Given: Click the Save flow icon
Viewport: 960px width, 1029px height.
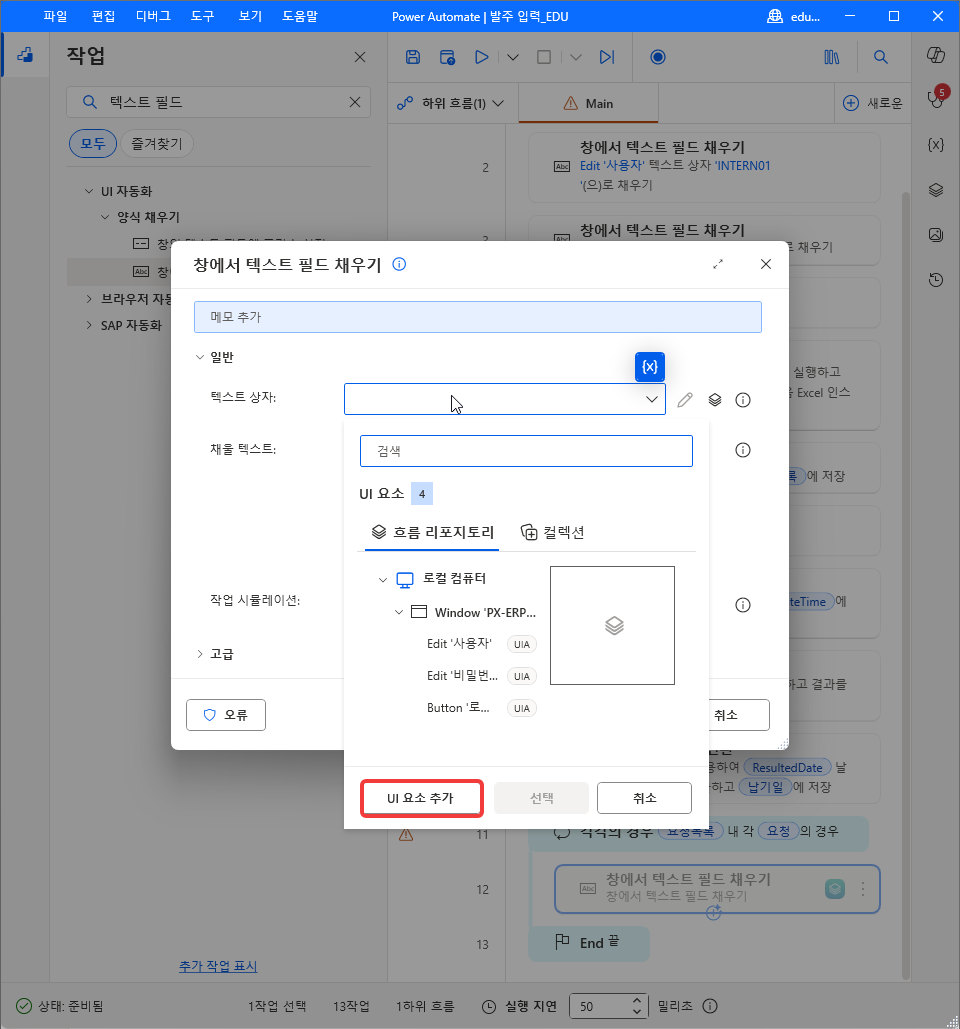Looking at the screenshot, I should (413, 57).
